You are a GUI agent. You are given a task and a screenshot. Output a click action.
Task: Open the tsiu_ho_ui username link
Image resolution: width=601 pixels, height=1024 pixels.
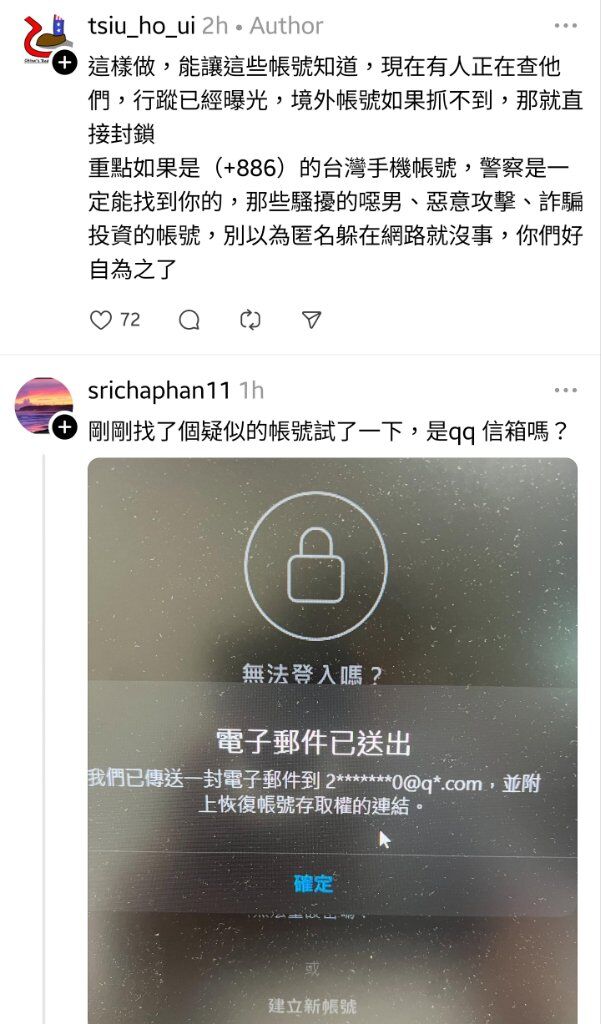coord(141,26)
